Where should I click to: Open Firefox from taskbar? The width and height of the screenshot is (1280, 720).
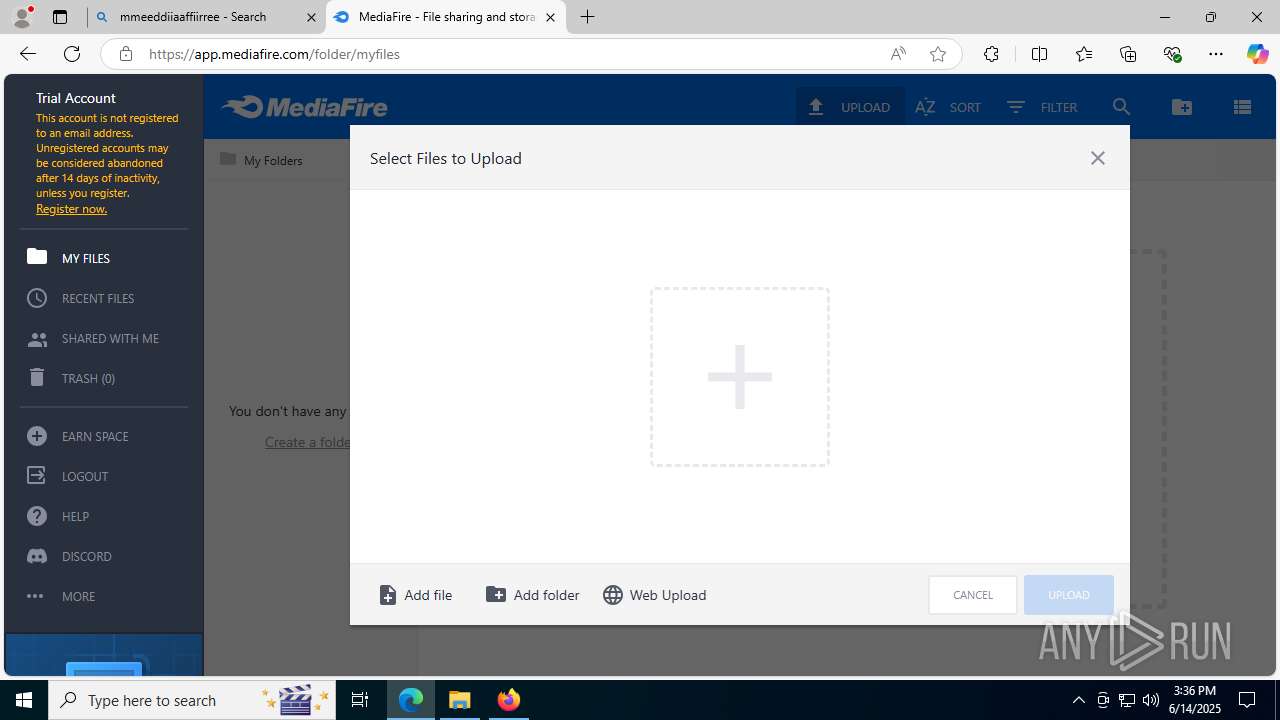(x=509, y=700)
